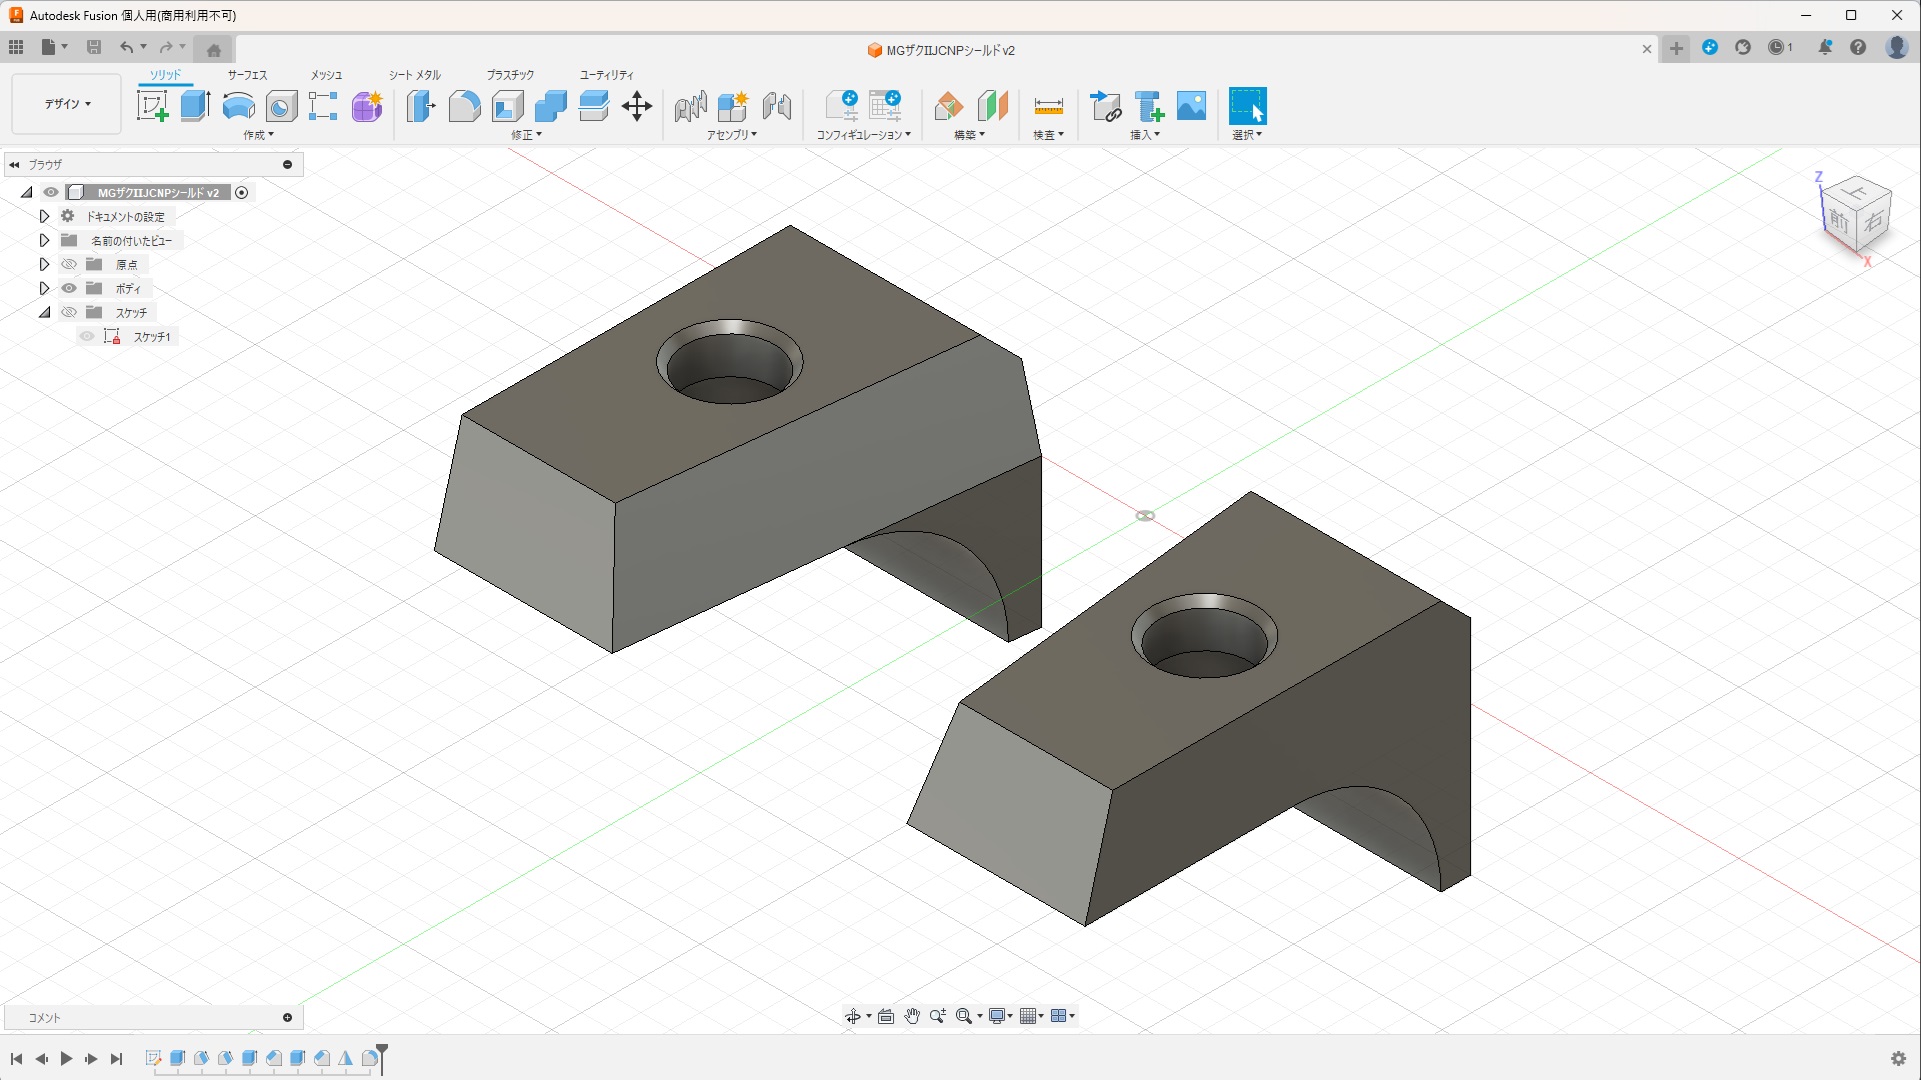Open the 作成 menu dropdown
Screen dimensions: 1921x1080
(258, 135)
